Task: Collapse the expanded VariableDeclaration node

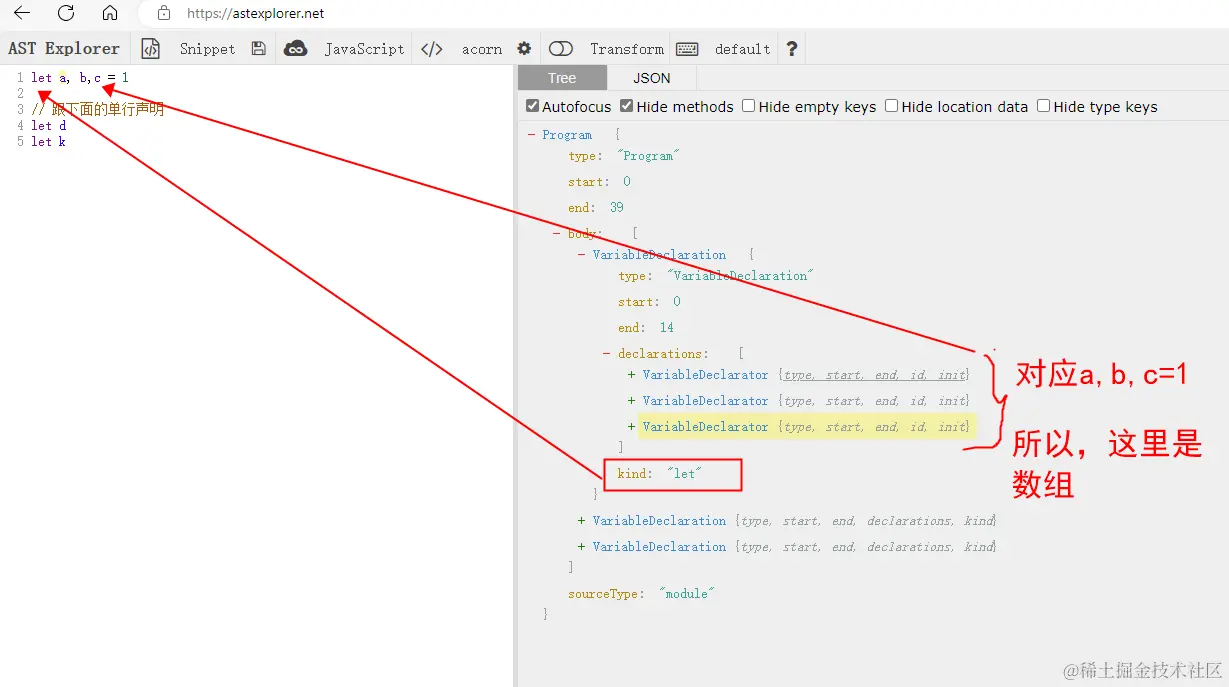Action: coord(581,255)
